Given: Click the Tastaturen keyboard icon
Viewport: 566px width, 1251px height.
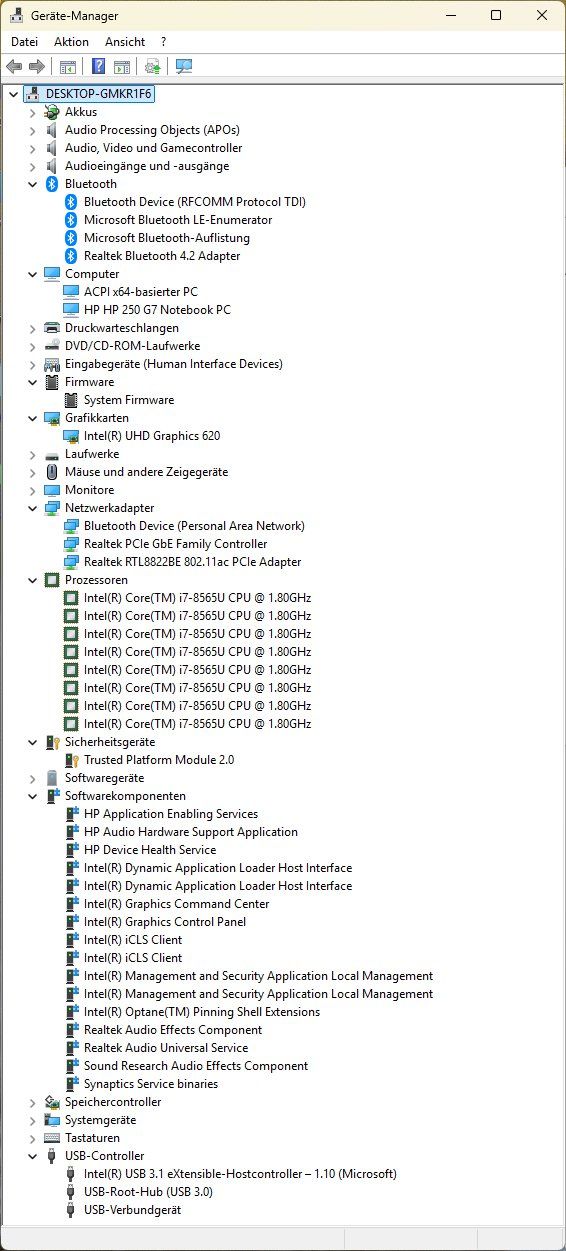Looking at the screenshot, I should tap(52, 1138).
